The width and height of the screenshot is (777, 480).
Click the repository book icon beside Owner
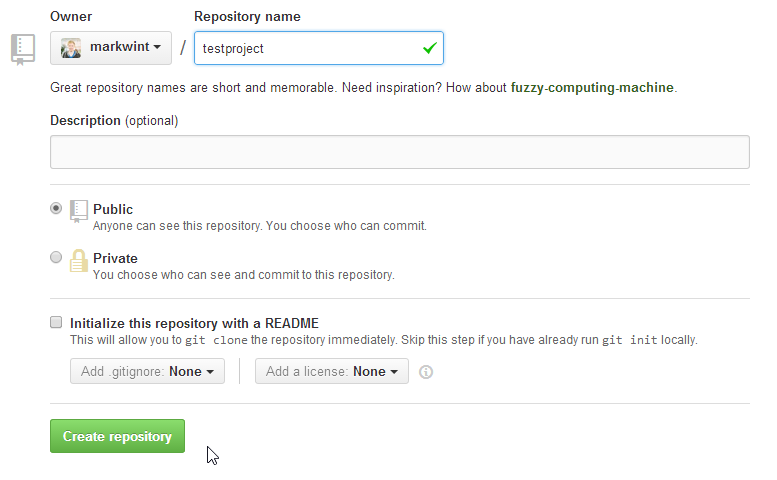point(23,48)
